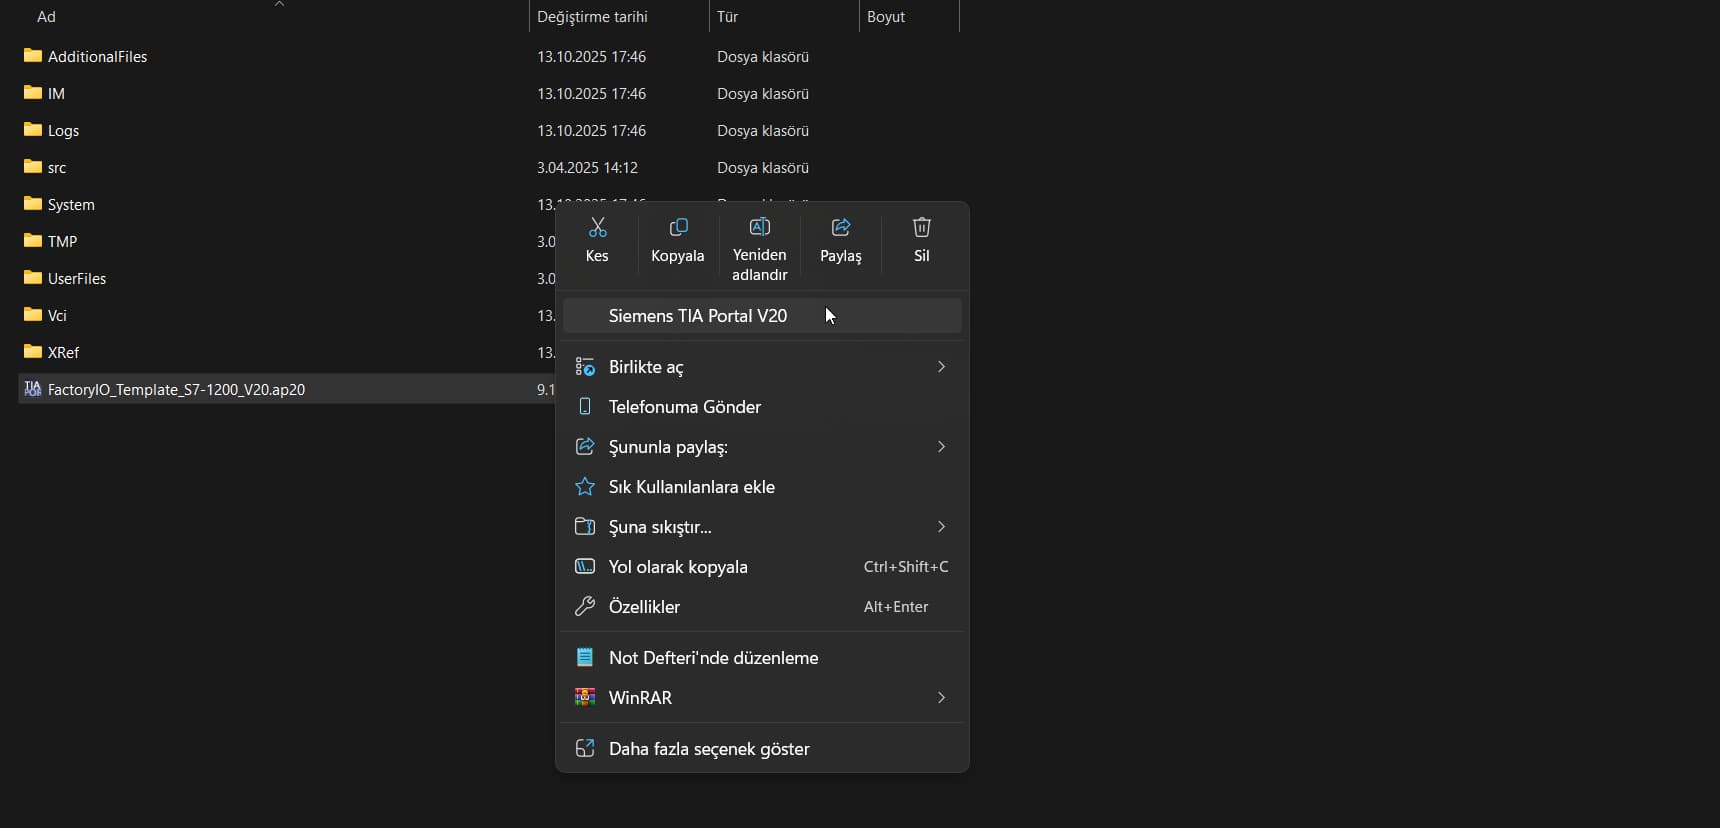Expand the Birlikte aç submenu arrow
The height and width of the screenshot is (828, 1720).
(941, 367)
